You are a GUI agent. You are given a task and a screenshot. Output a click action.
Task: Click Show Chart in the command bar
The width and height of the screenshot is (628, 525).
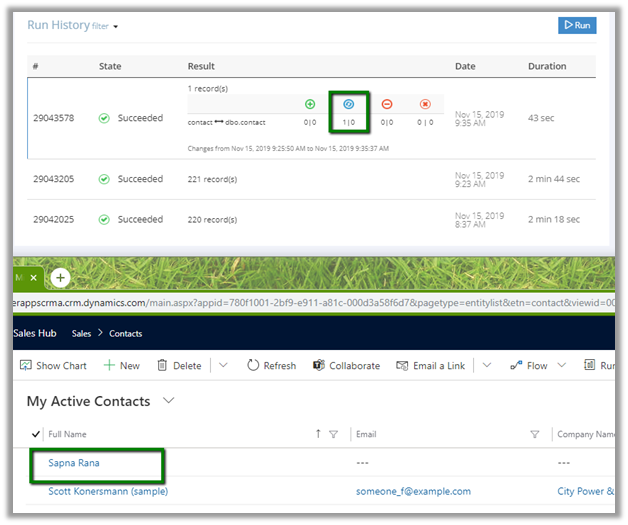[53, 366]
